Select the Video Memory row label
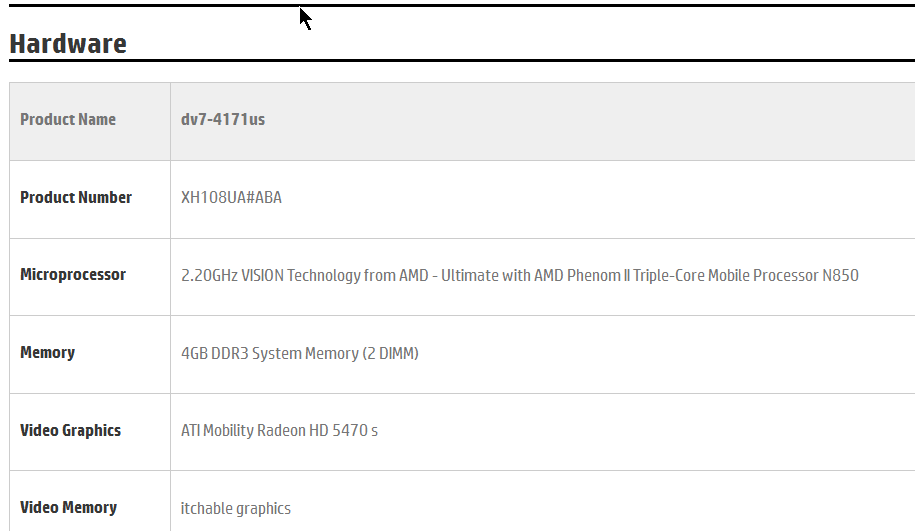 click(68, 508)
